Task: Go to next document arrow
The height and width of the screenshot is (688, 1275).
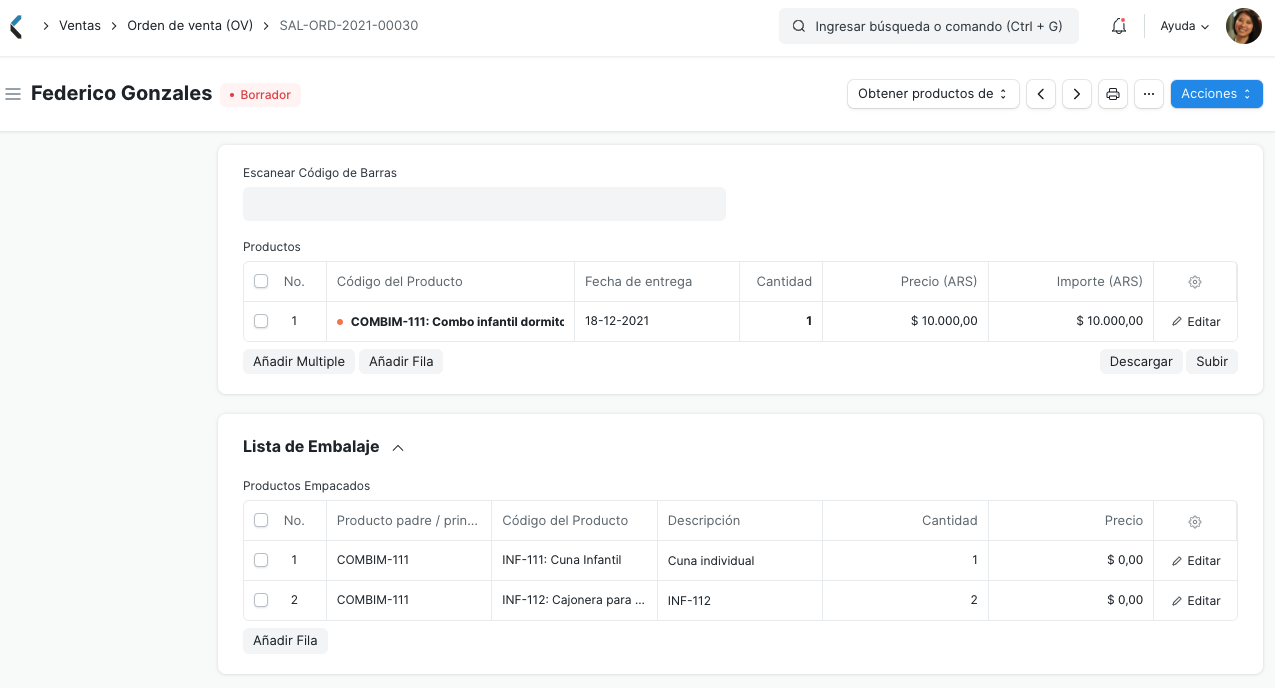Action: point(1077,94)
